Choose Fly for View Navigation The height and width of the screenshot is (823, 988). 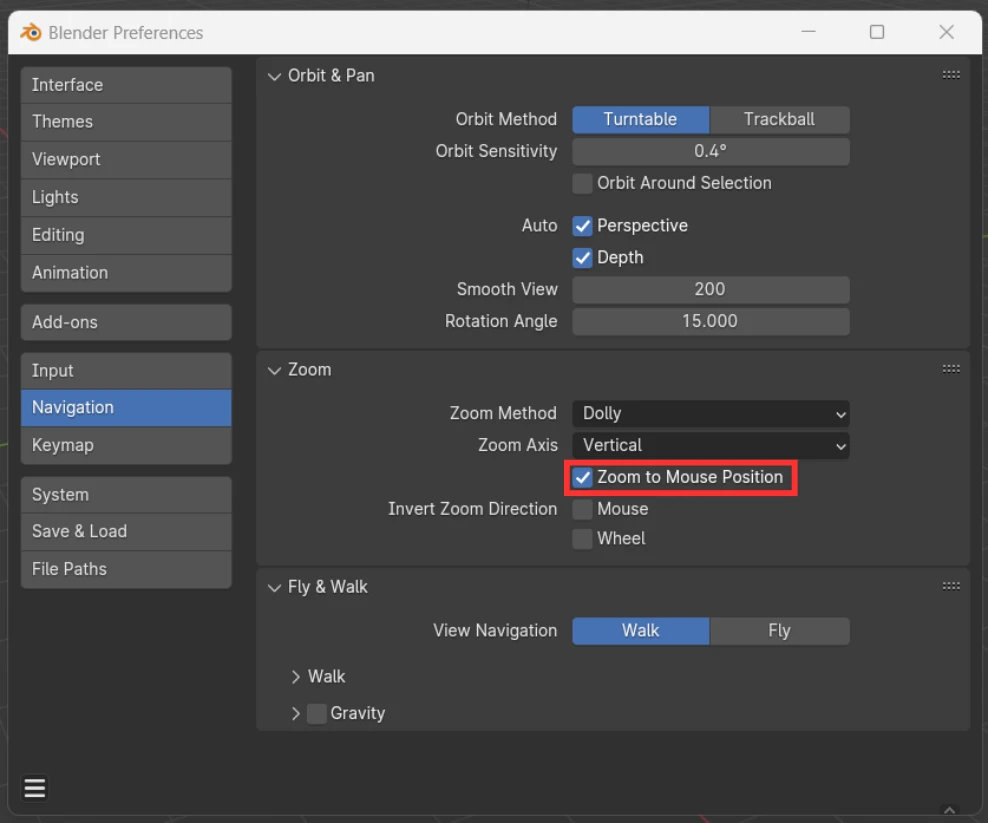(779, 631)
